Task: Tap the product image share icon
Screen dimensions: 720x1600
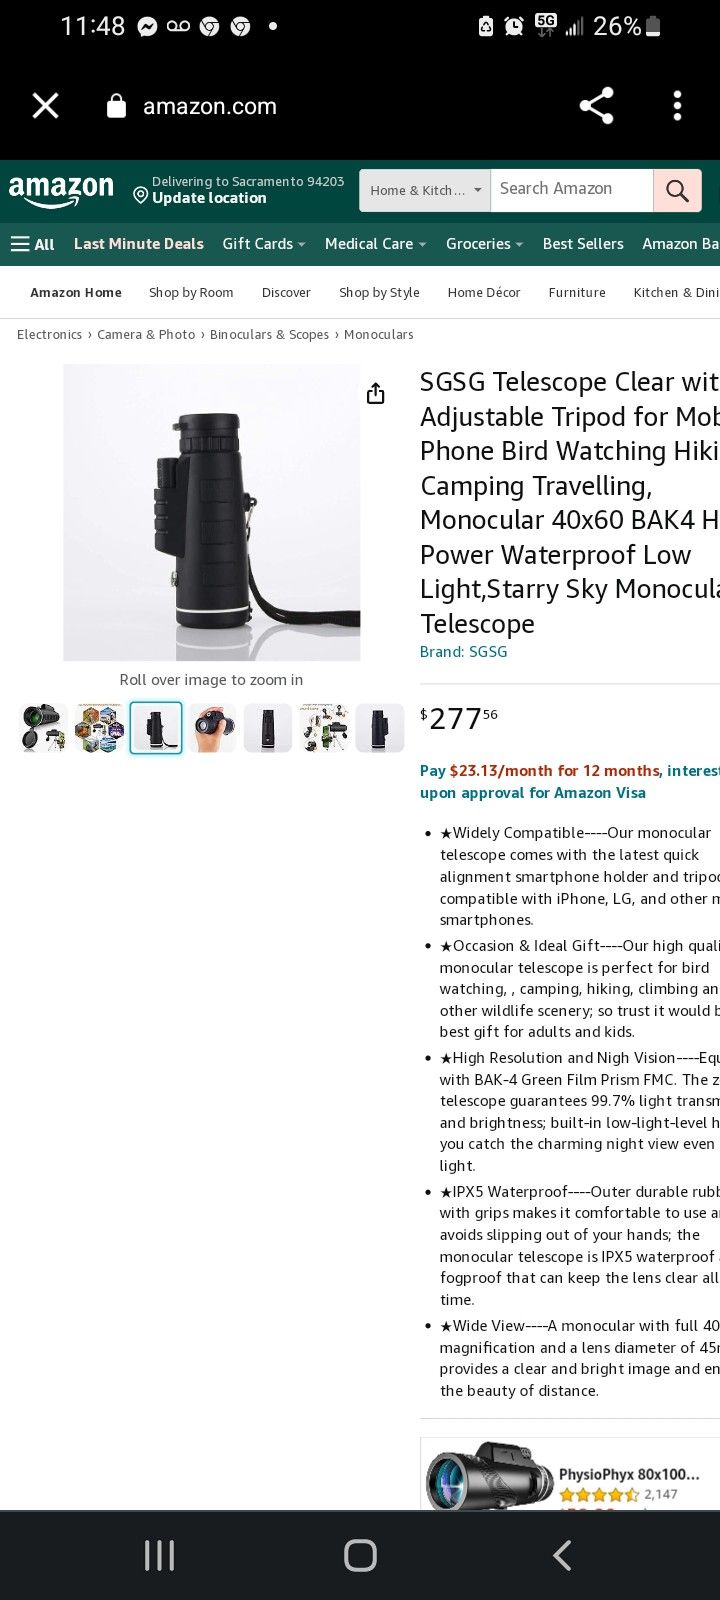Action: coord(375,393)
